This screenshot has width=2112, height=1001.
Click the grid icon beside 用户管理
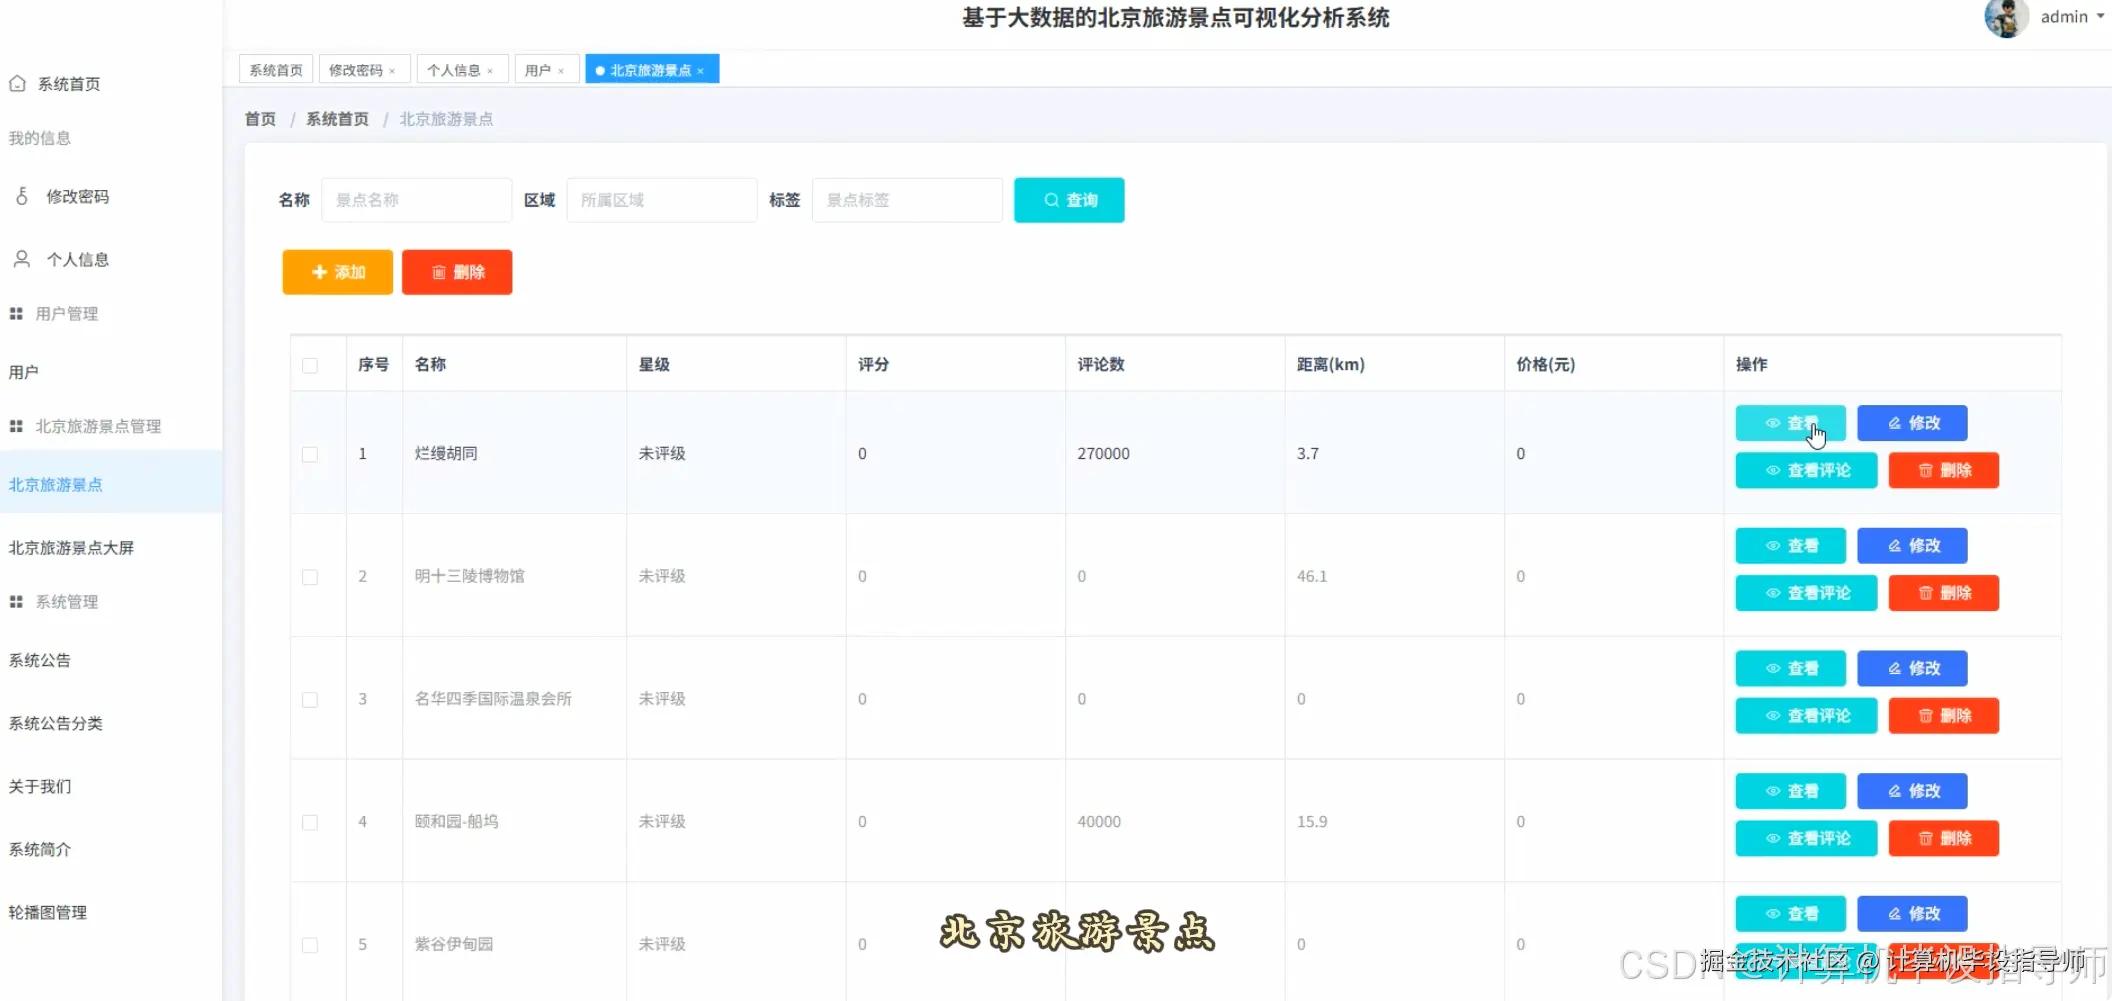click(16, 314)
